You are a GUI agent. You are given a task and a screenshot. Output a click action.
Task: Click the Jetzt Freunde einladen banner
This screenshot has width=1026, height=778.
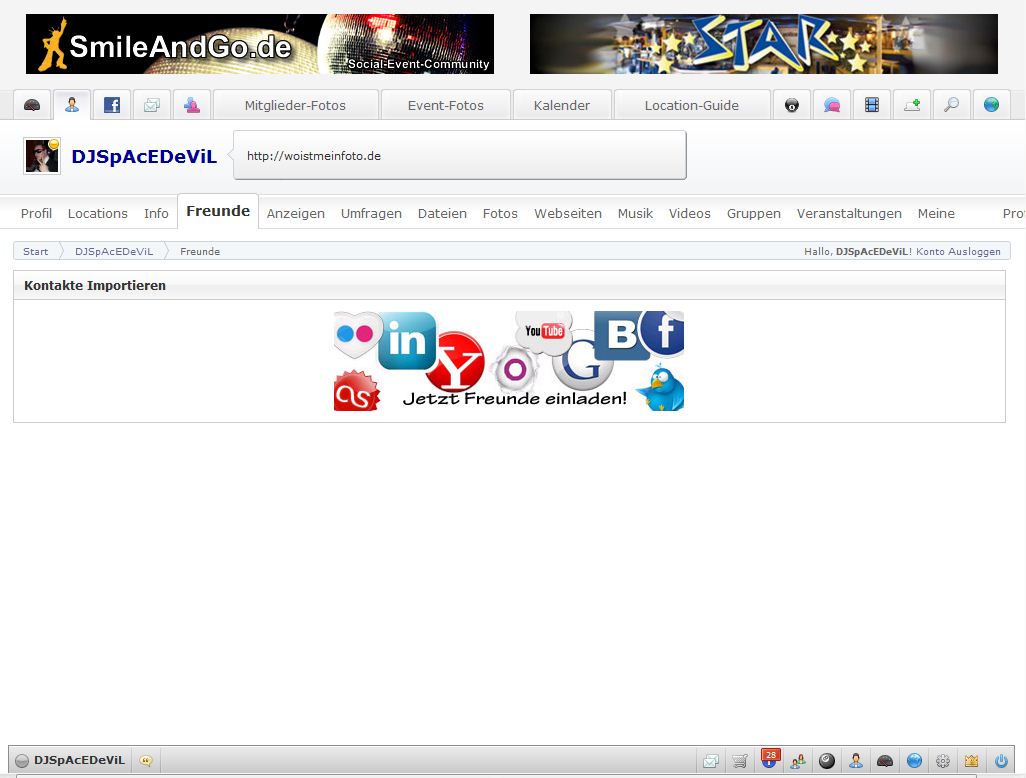pos(509,361)
